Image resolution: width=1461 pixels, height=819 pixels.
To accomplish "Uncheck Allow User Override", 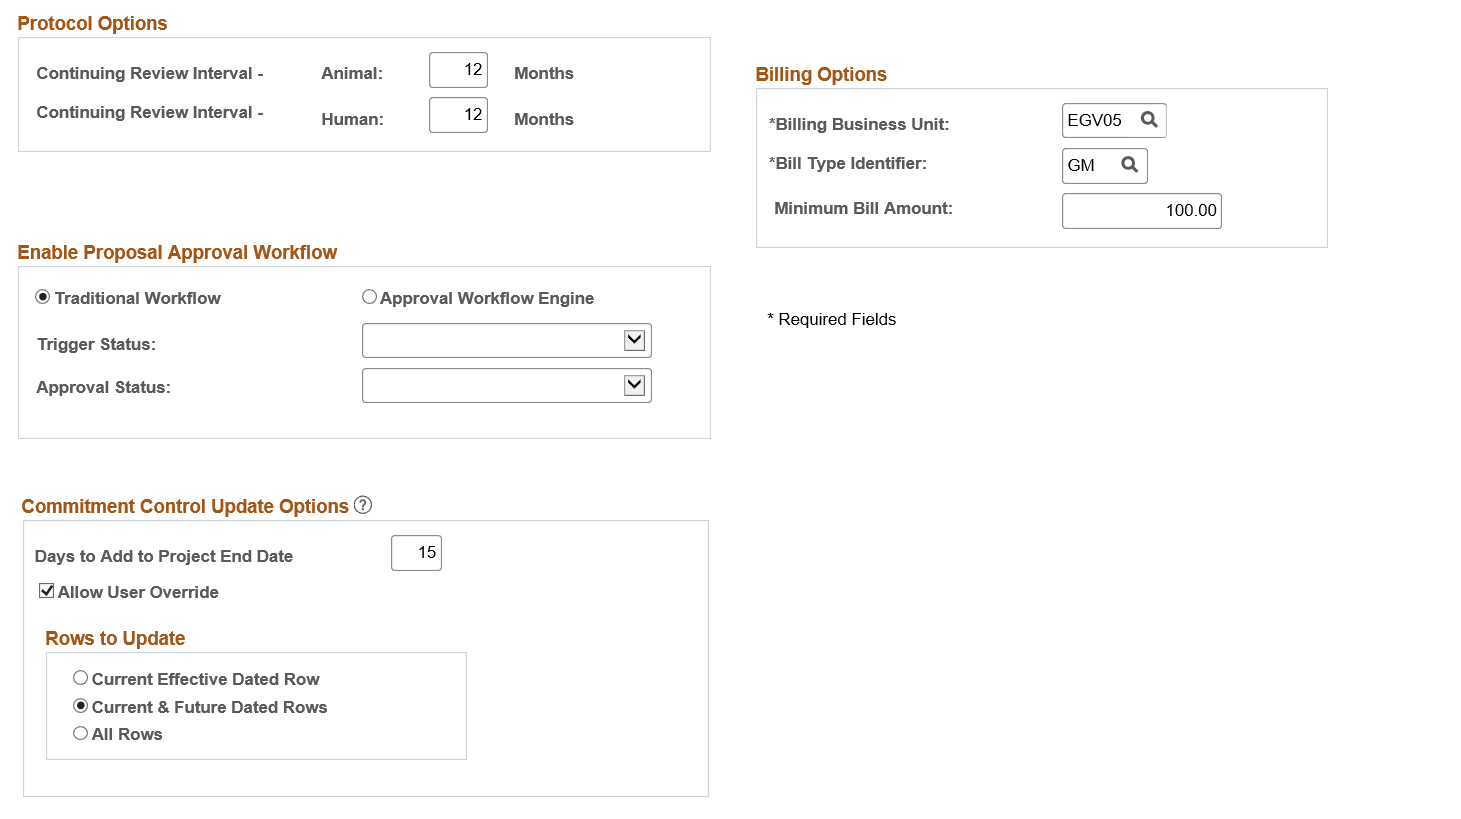I will coord(46,591).
